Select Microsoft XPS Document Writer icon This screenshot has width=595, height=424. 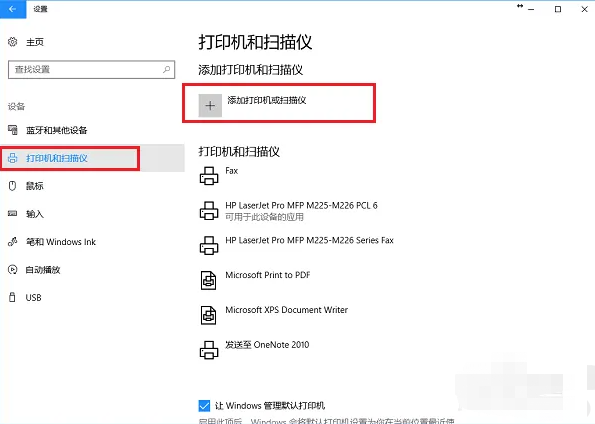coord(208,315)
